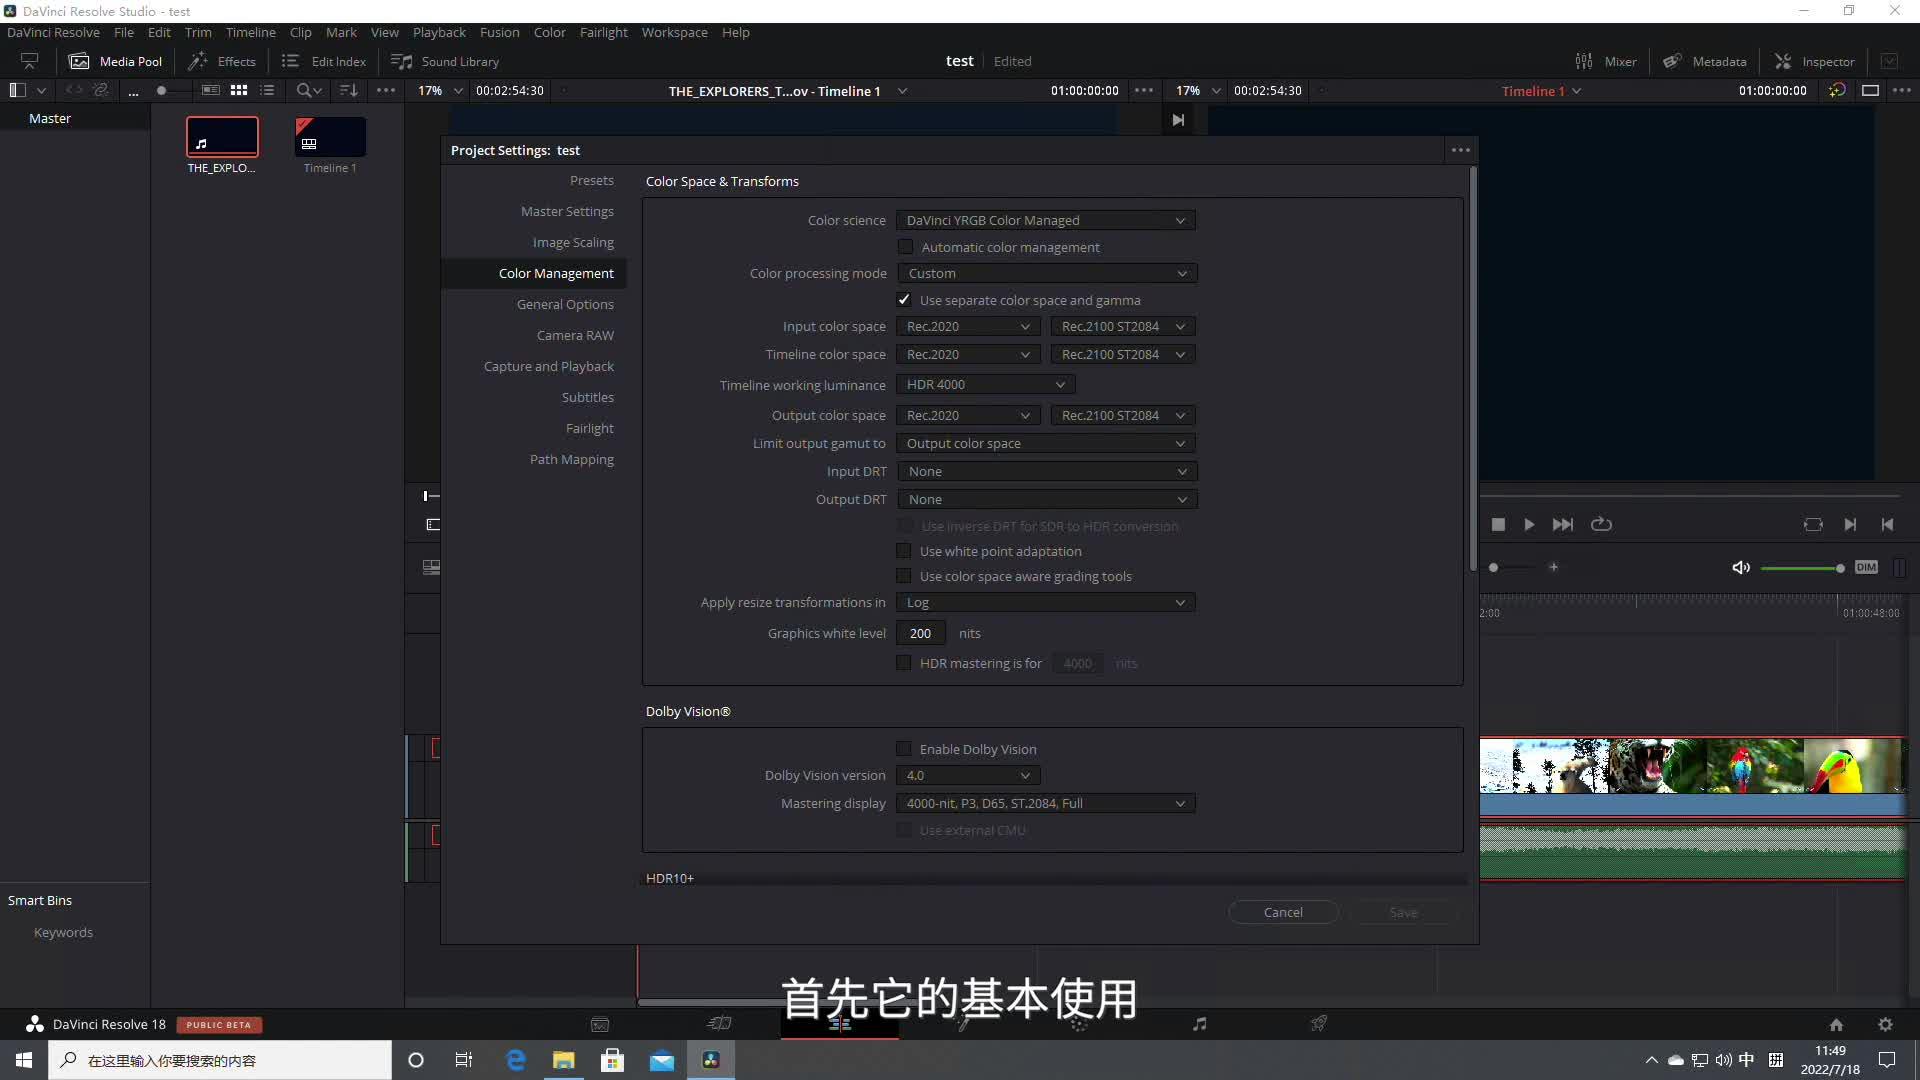Open Input color space Rec.2020 dropdown
This screenshot has height=1080, width=1920.
tap(968, 326)
